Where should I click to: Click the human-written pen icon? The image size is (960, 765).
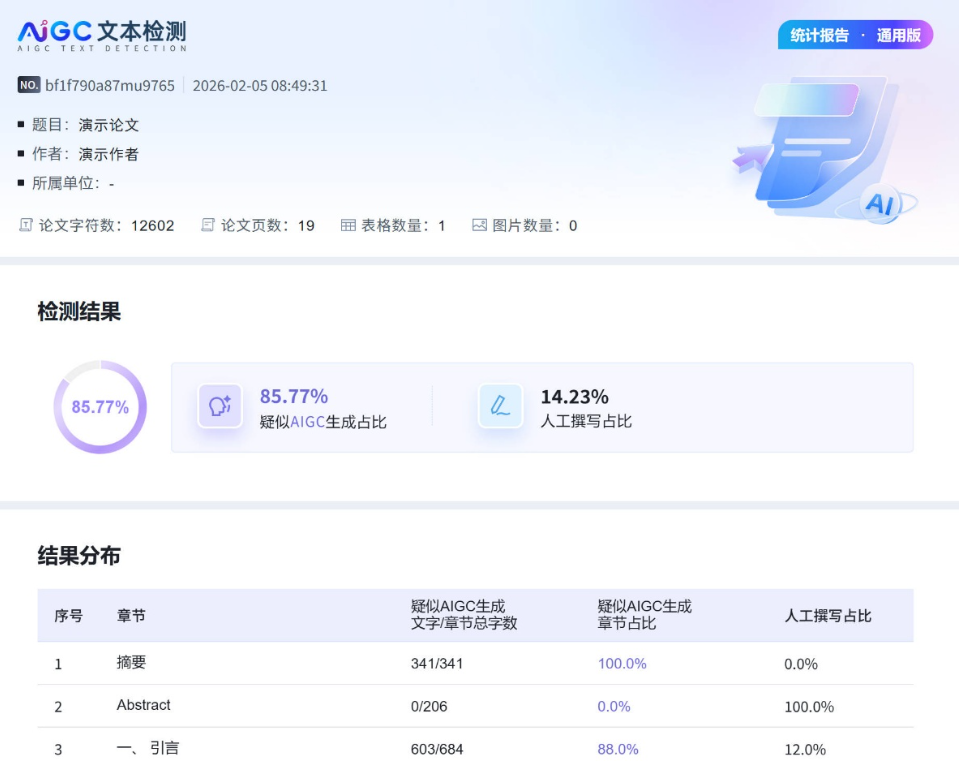click(x=500, y=406)
